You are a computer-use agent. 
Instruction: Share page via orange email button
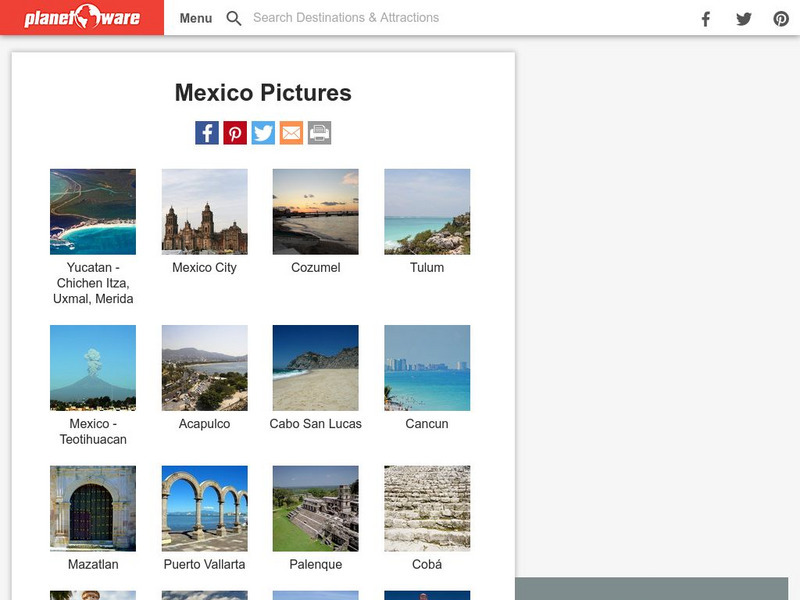tap(291, 133)
